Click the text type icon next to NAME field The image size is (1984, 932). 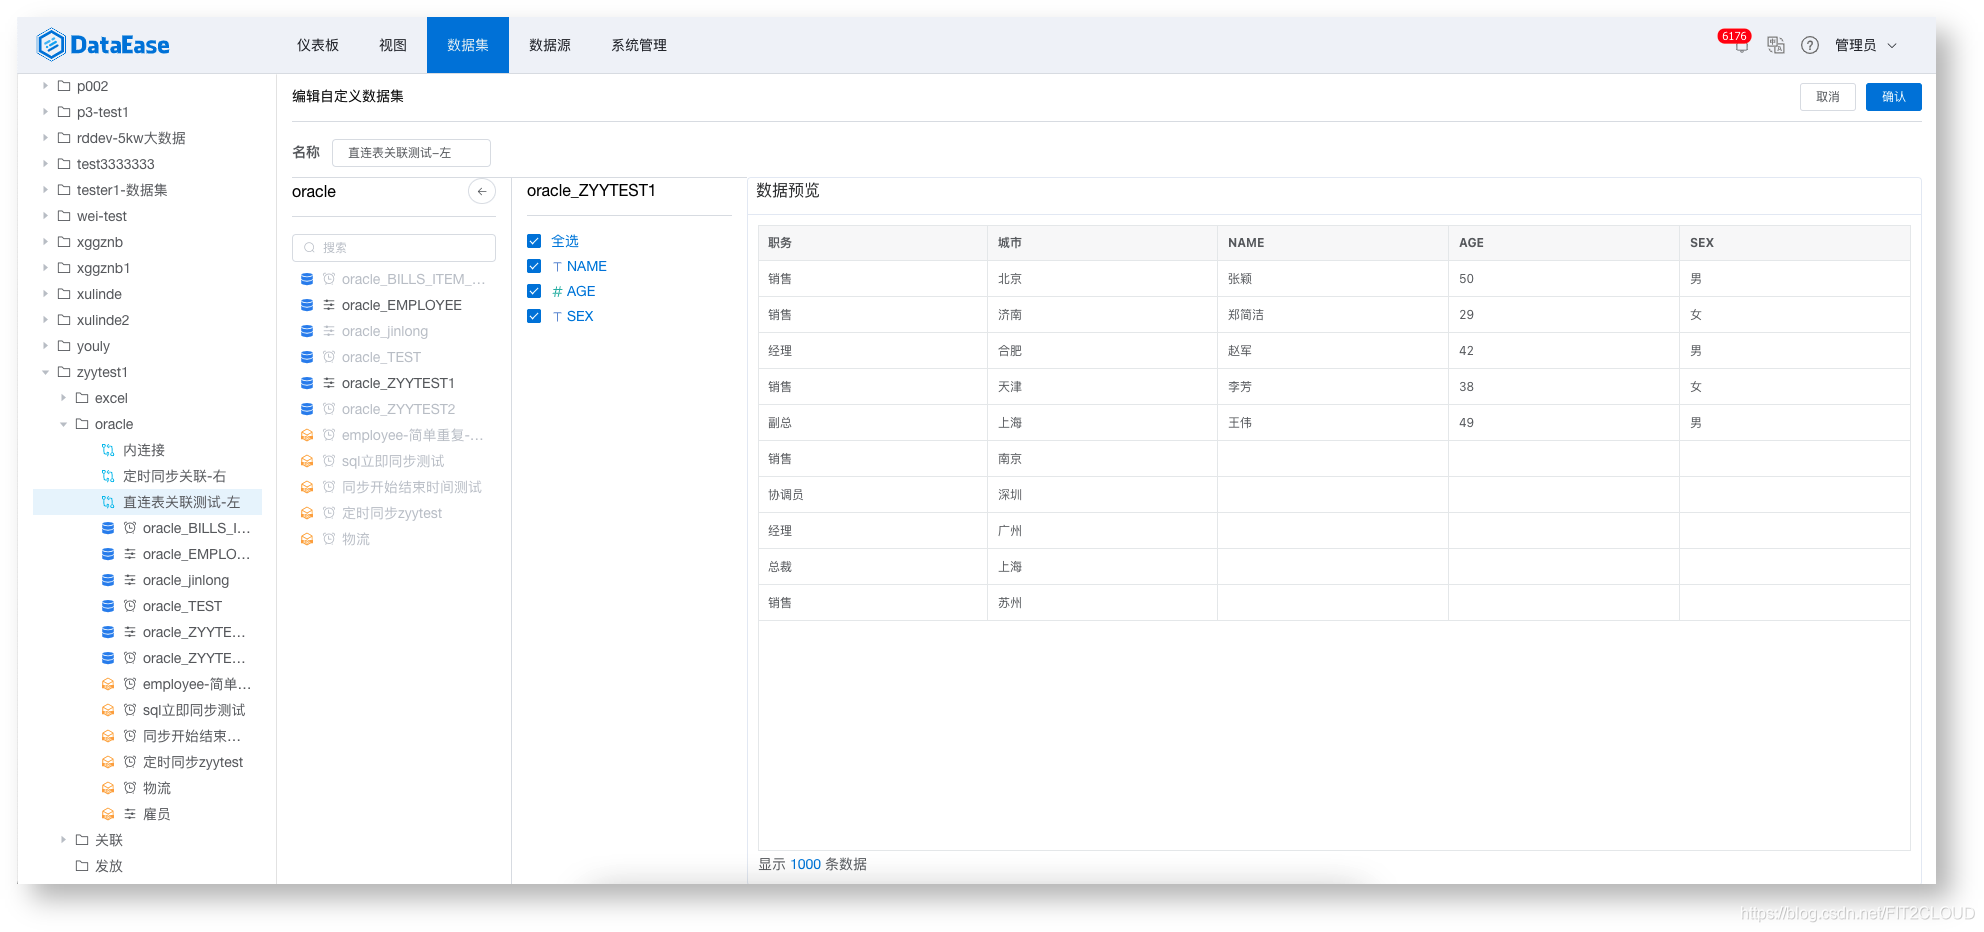click(x=557, y=267)
